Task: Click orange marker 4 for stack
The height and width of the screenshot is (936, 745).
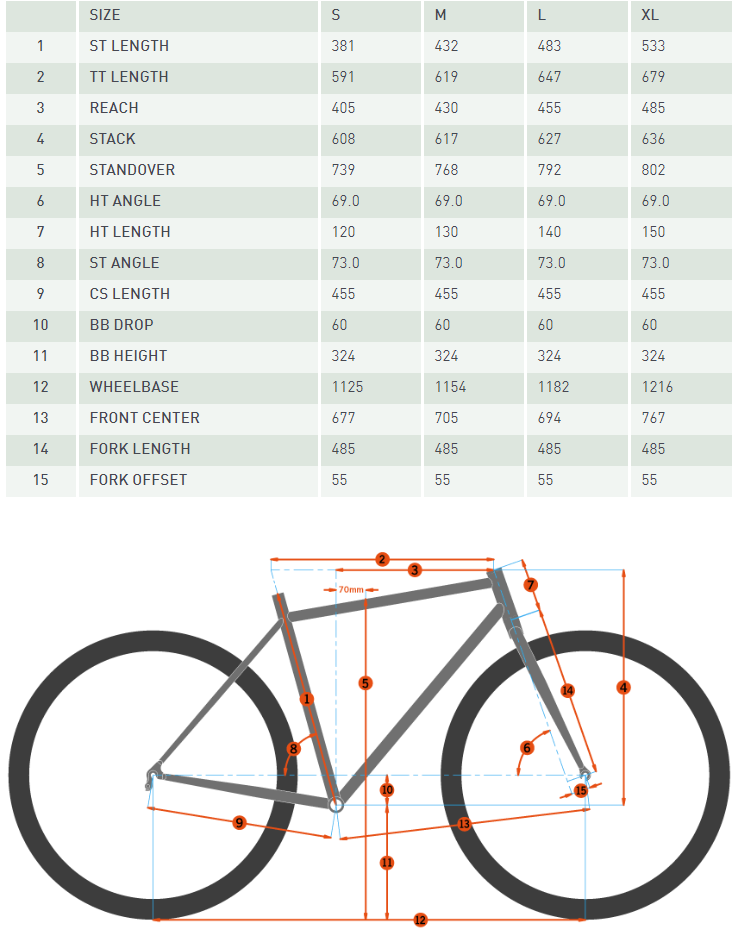Action: pos(624,687)
